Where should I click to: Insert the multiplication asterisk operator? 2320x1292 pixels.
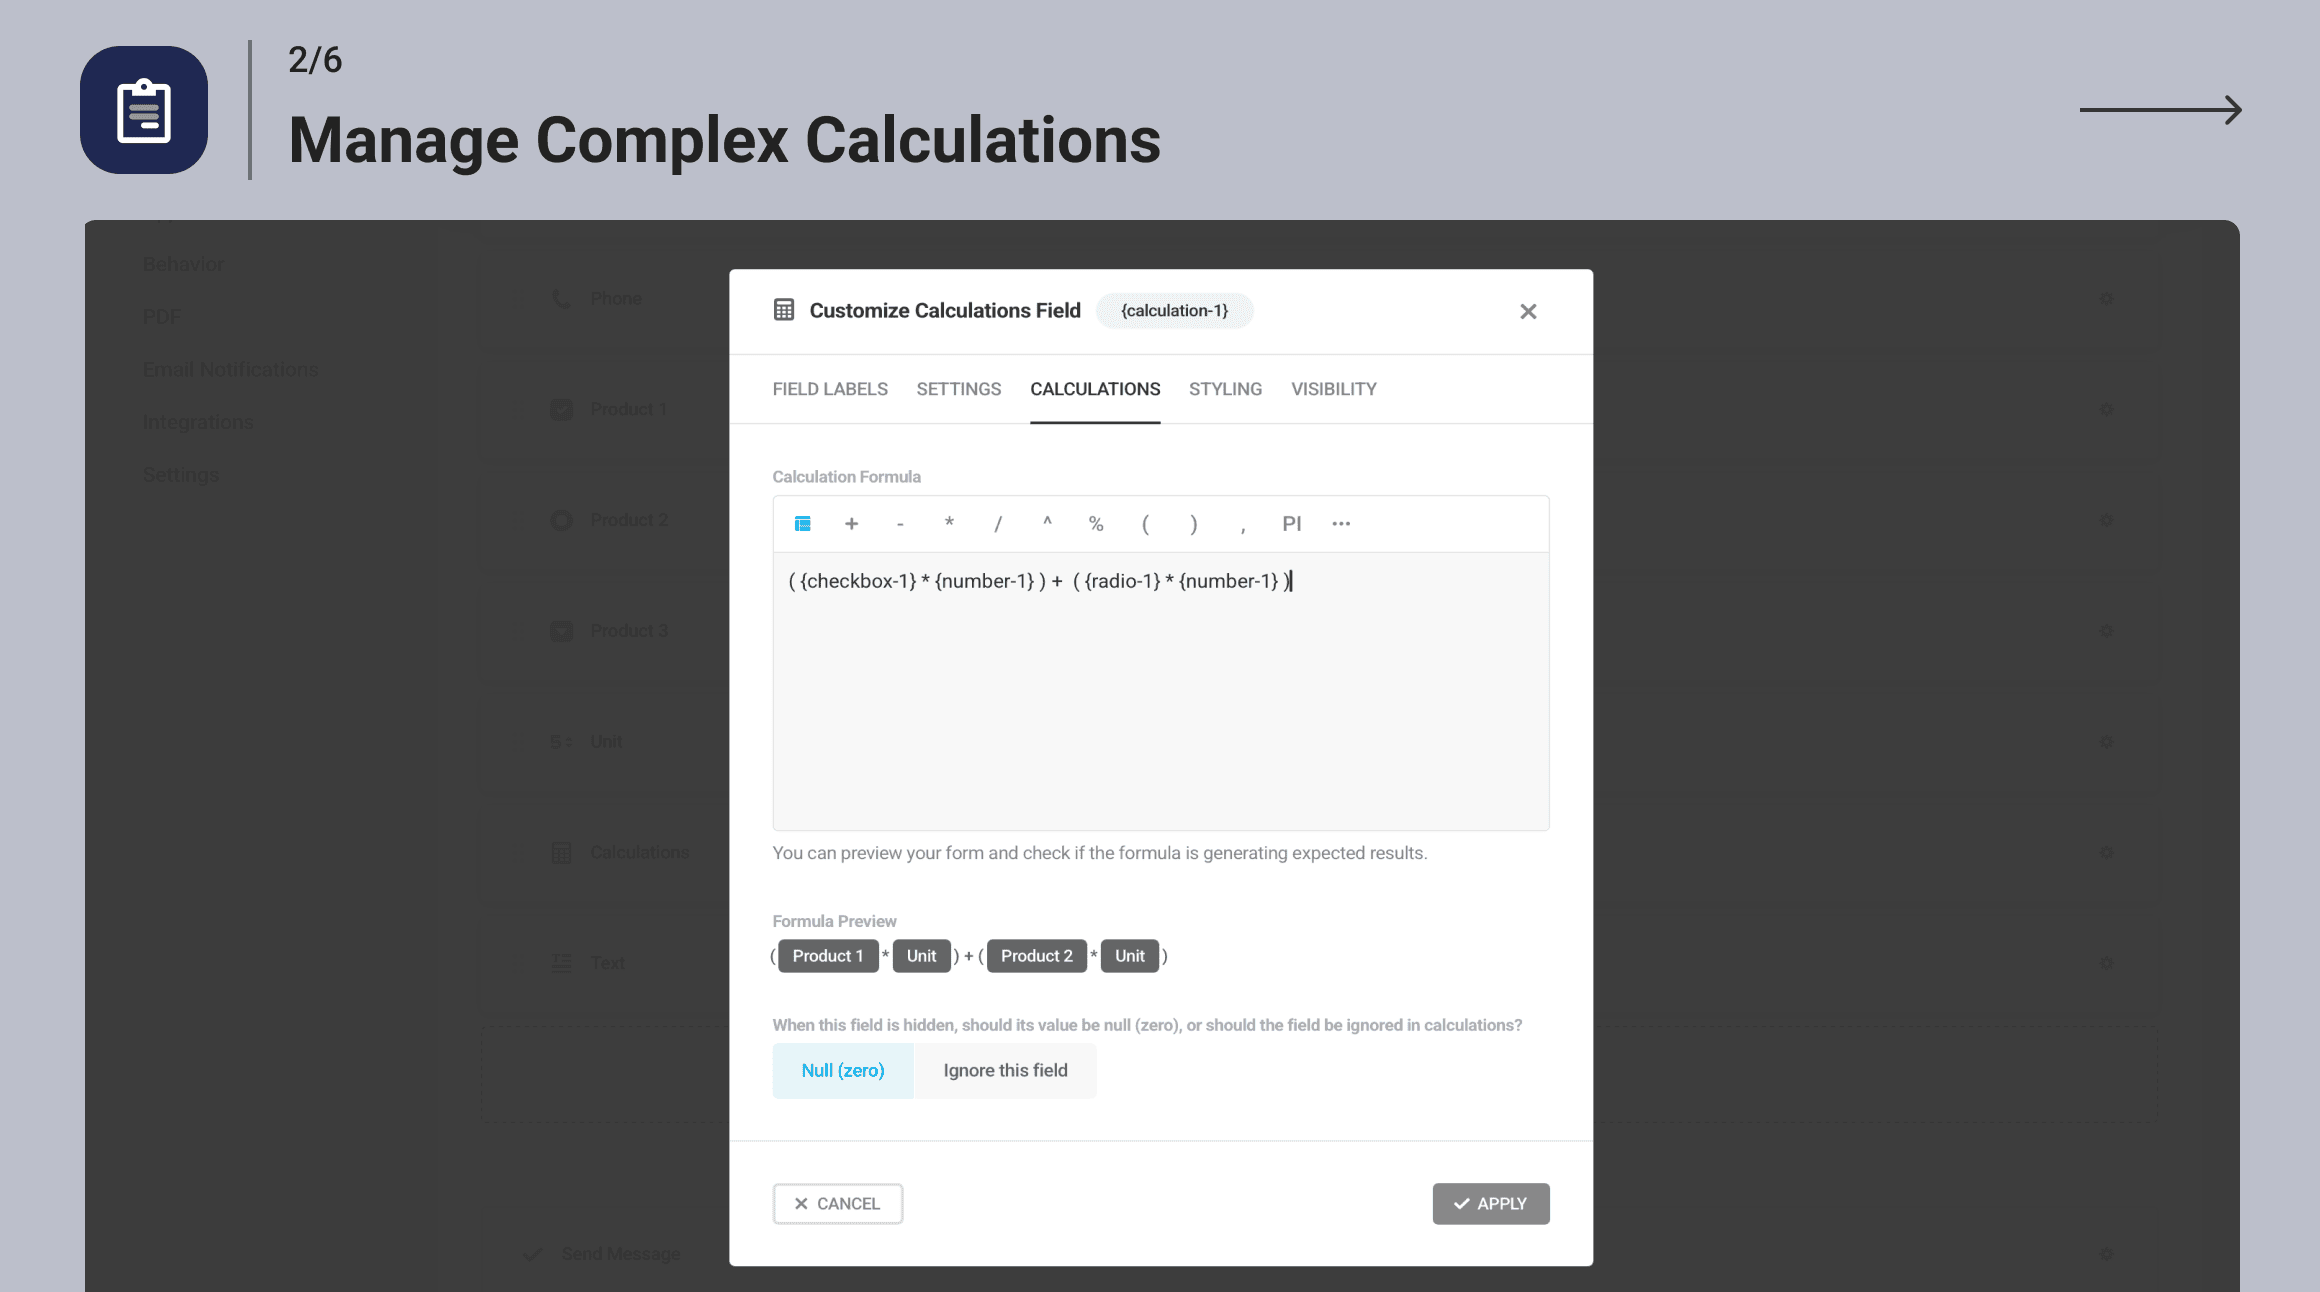(949, 524)
